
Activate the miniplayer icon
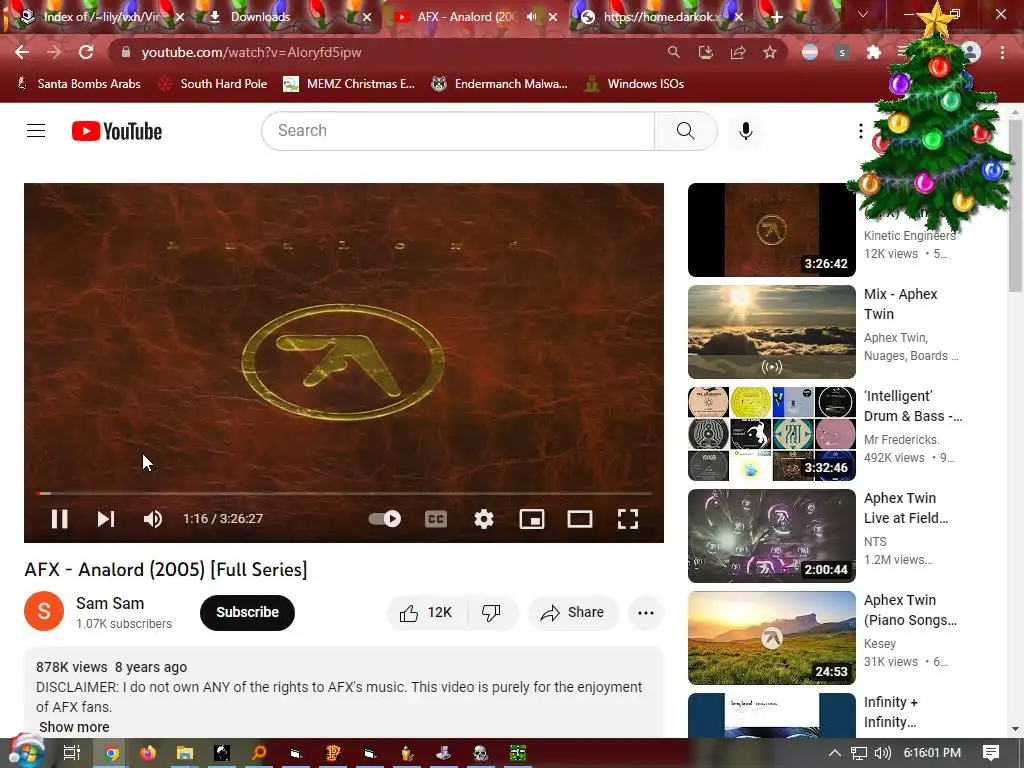point(532,519)
